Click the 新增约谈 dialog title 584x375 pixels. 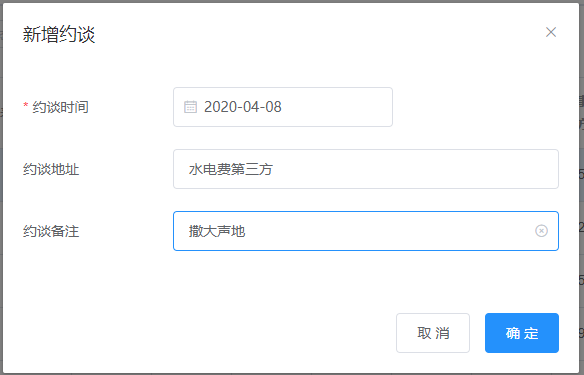tap(59, 34)
